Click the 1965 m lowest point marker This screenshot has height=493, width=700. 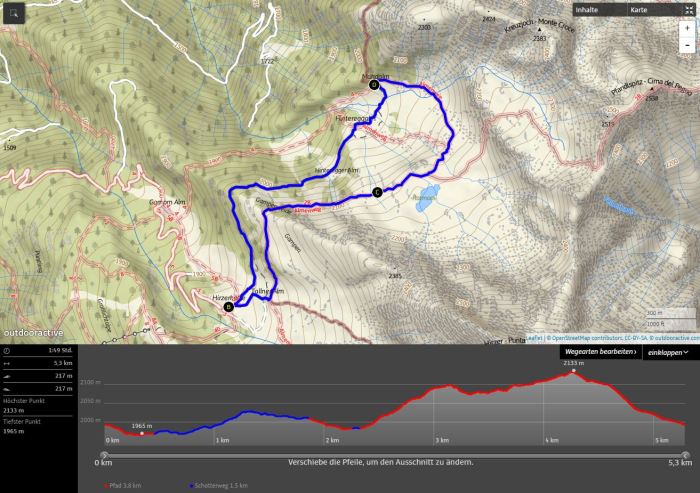(142, 433)
